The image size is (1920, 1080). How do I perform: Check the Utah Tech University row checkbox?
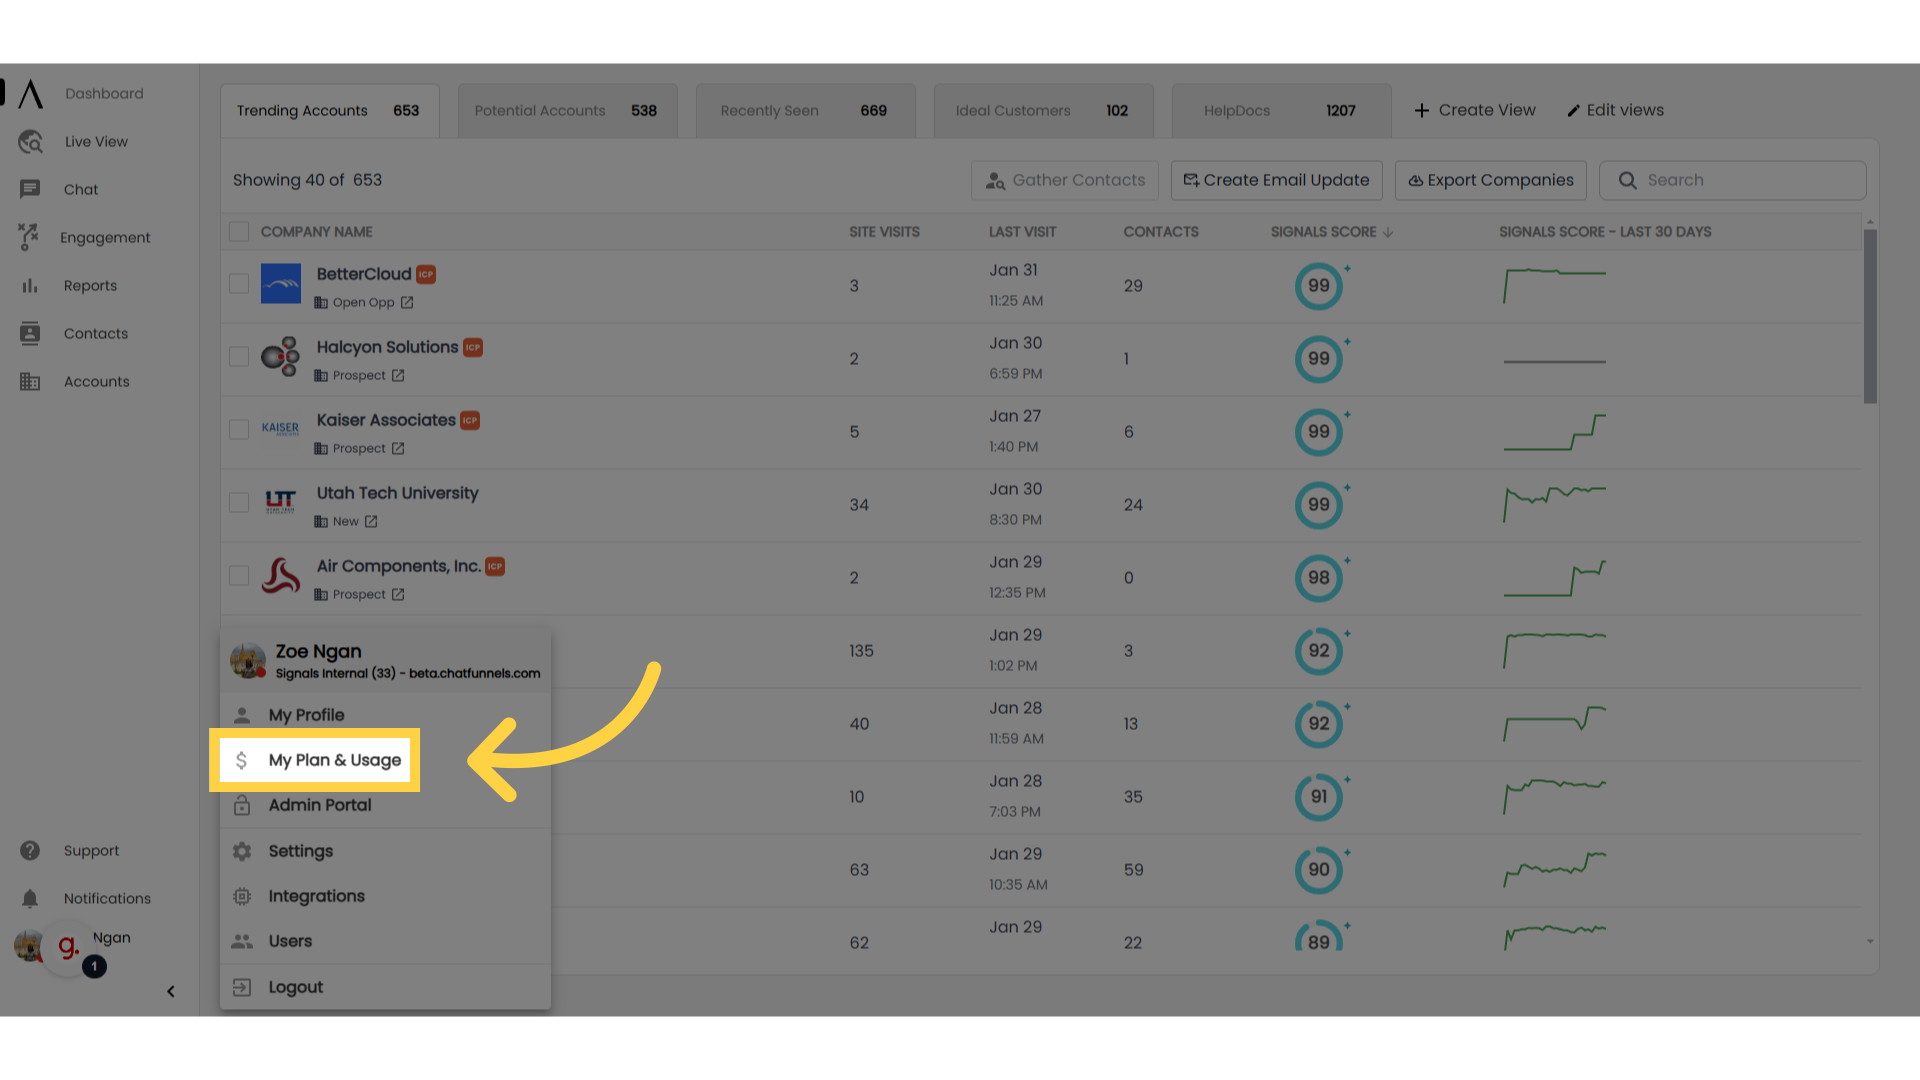239,502
